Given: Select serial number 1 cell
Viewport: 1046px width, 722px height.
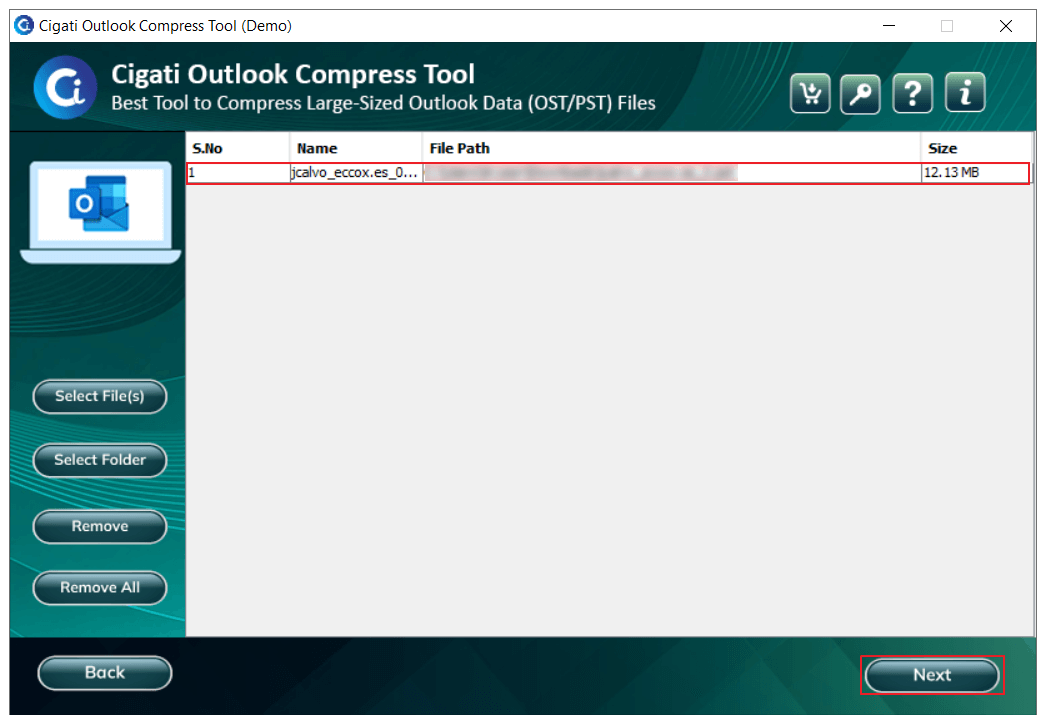Looking at the screenshot, I should [238, 173].
